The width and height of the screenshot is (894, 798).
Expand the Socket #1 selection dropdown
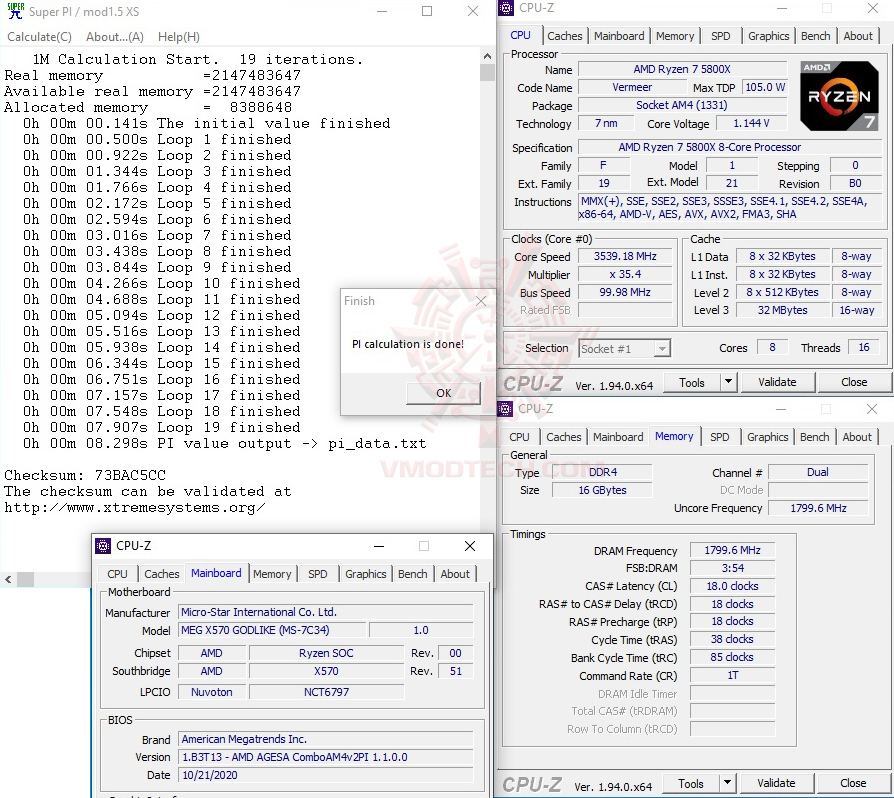coord(662,348)
